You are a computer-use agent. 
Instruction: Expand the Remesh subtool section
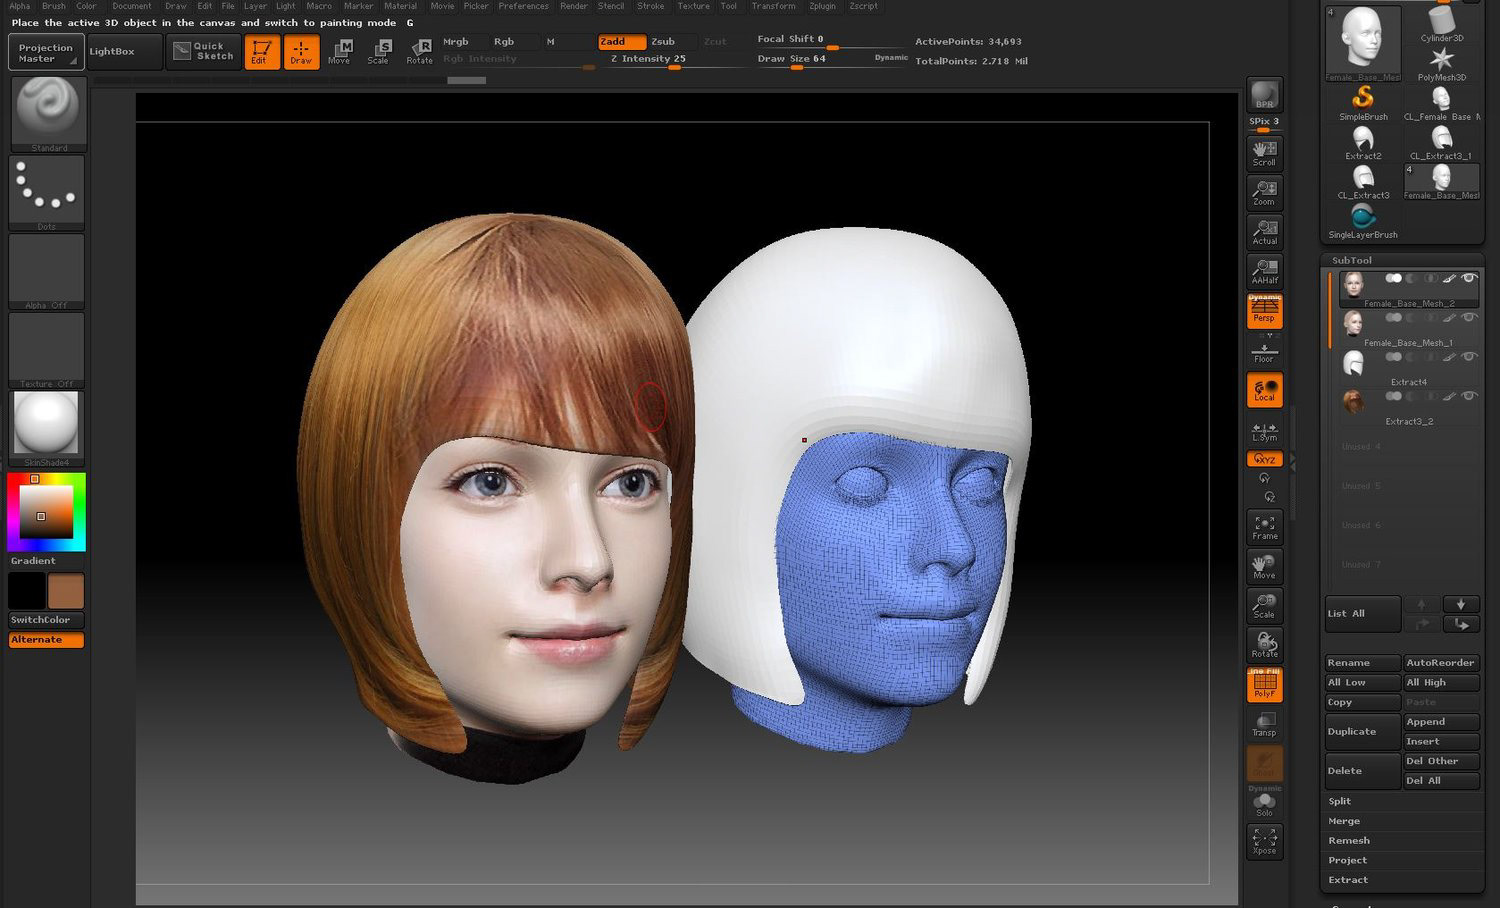1349,841
